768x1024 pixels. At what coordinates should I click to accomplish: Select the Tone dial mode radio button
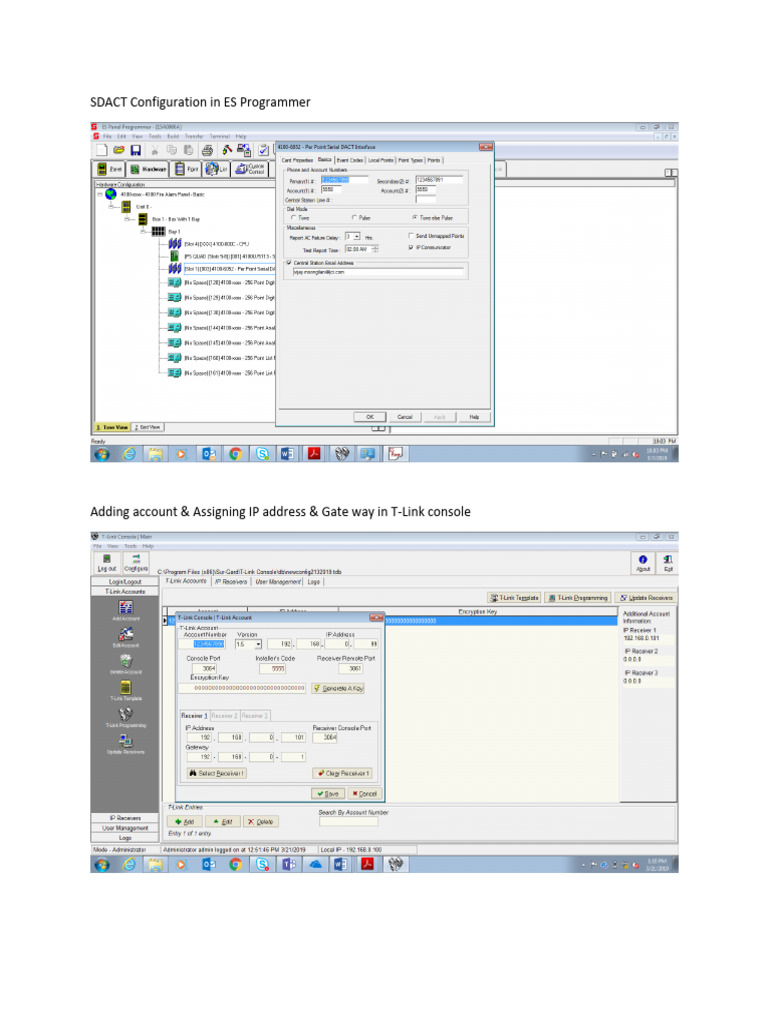[x=293, y=217]
